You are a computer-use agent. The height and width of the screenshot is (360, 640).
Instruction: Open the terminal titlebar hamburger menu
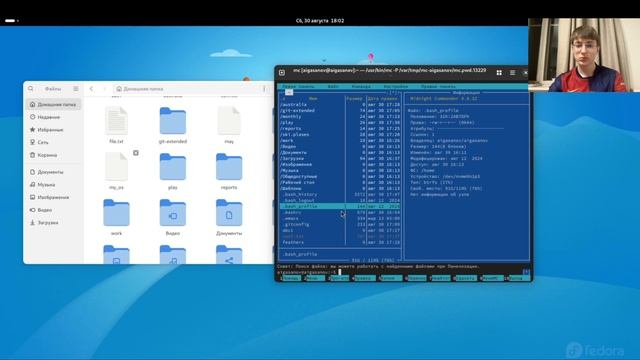coord(512,73)
